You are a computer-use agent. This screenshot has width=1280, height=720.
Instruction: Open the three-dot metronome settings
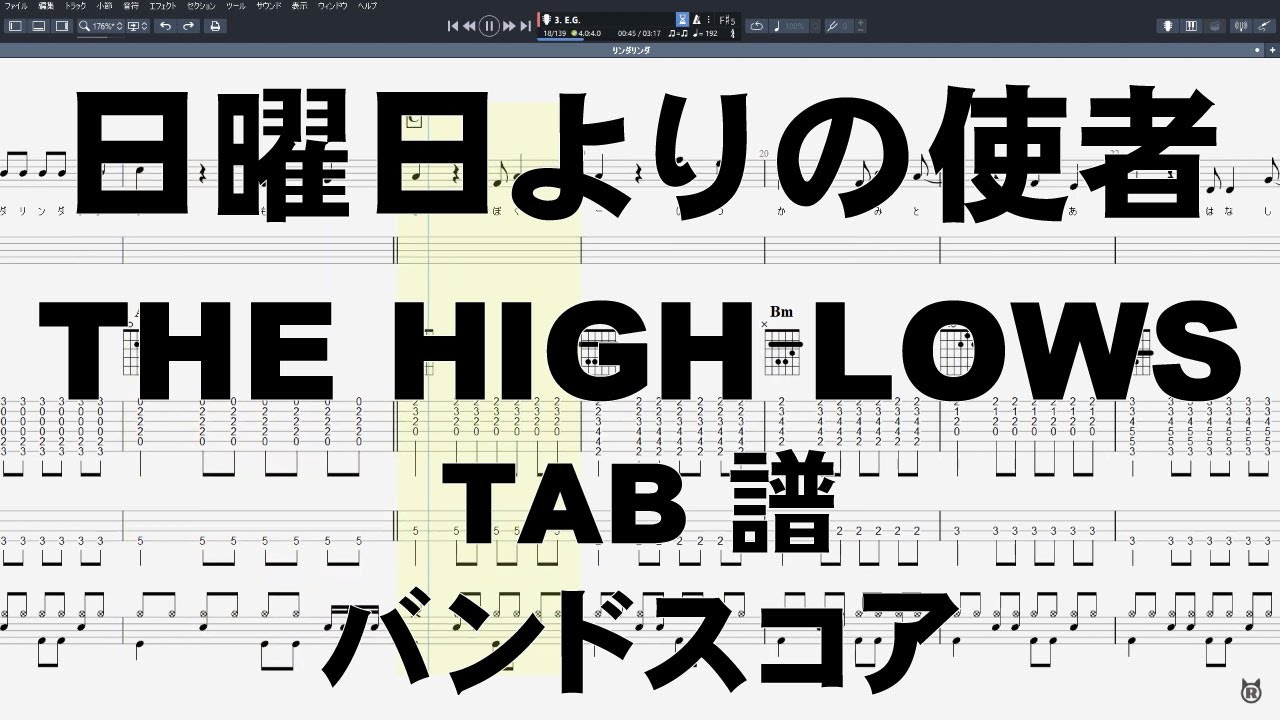tap(709, 20)
